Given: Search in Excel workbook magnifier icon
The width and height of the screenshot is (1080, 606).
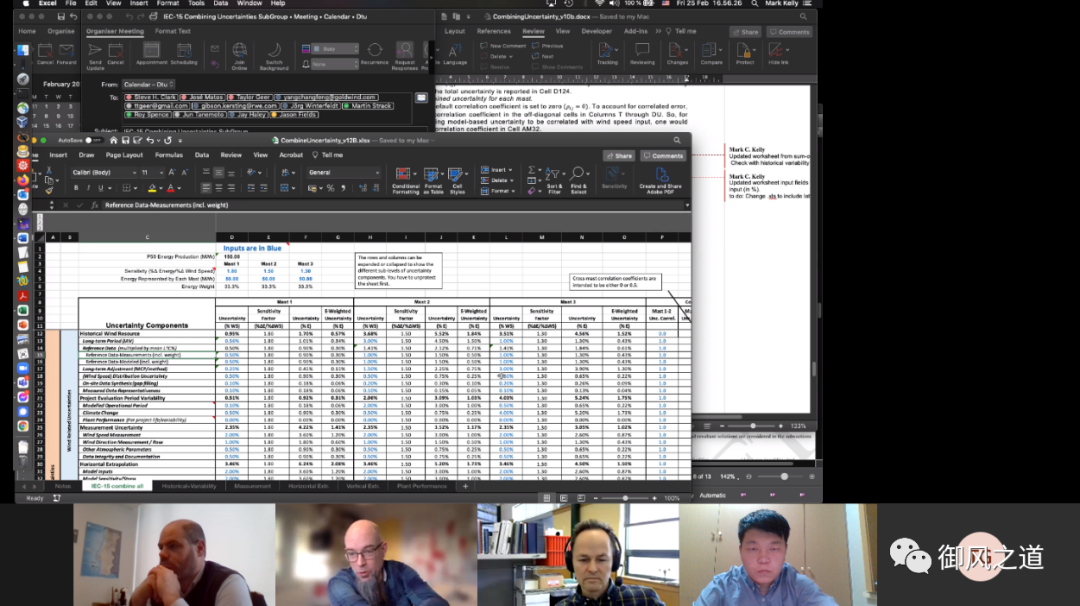Looking at the screenshot, I should (x=677, y=140).
